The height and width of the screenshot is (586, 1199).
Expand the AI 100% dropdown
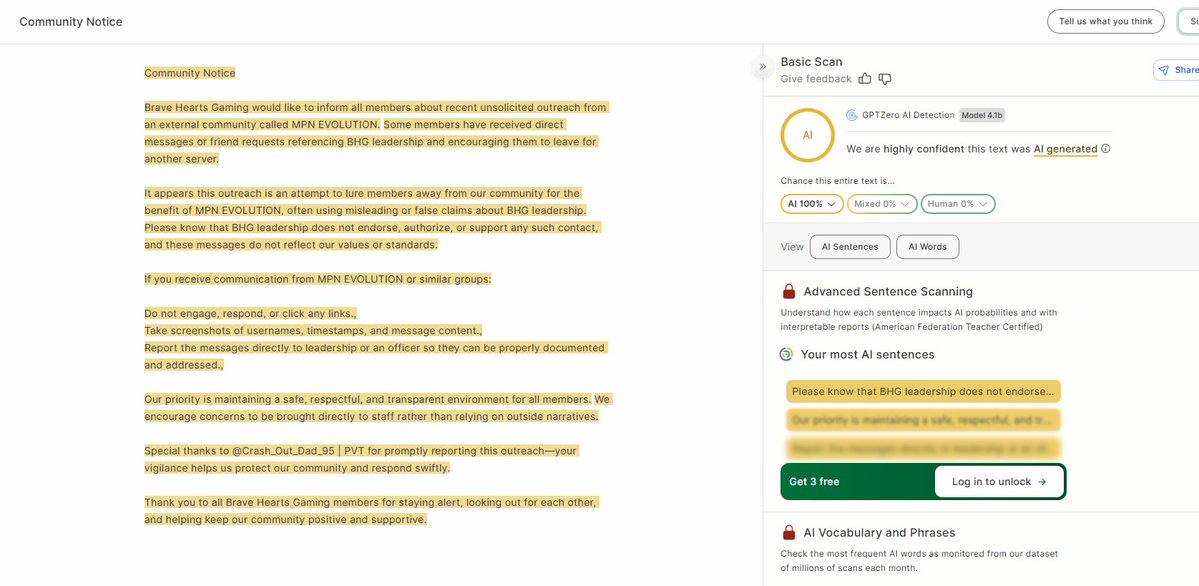812,204
